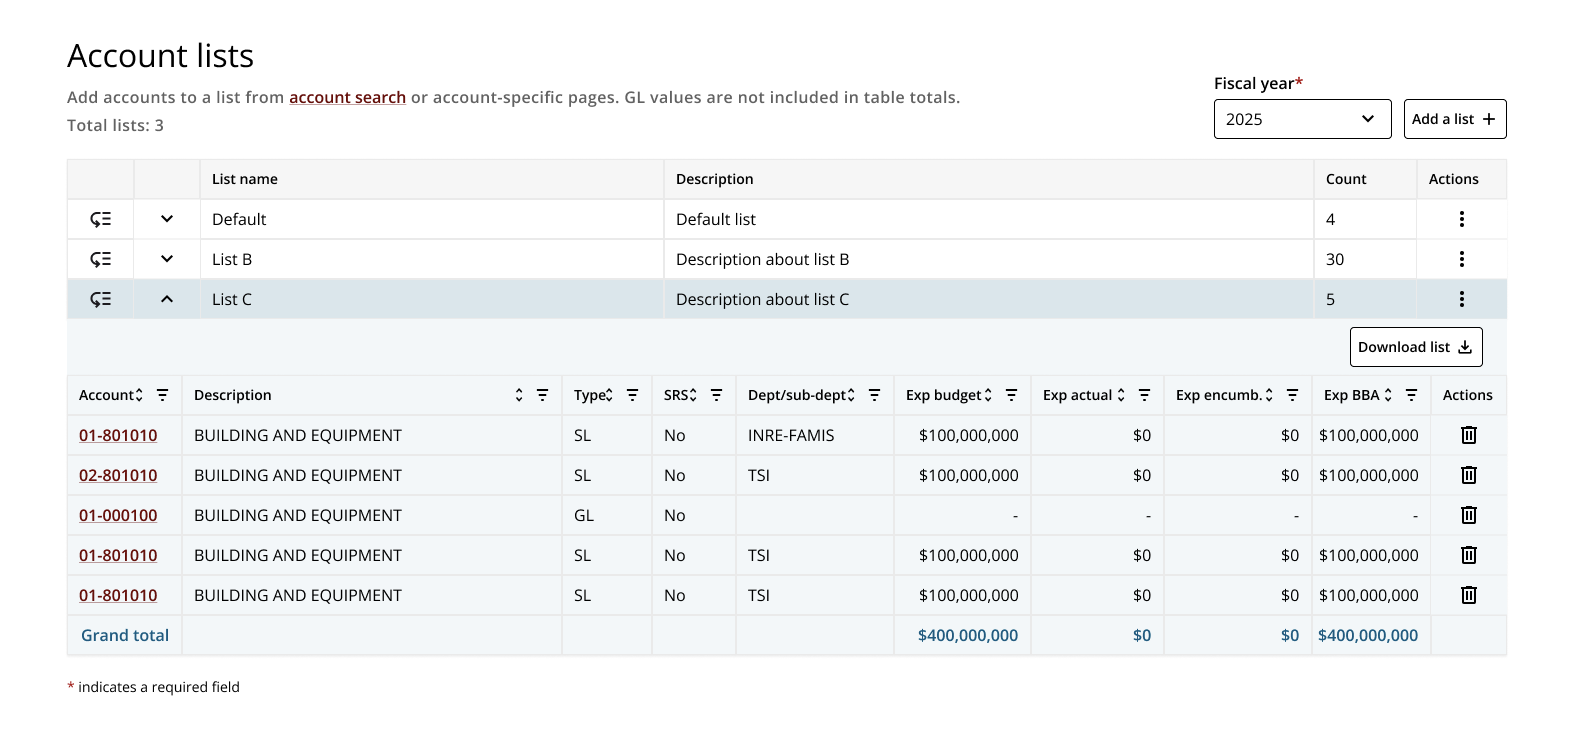Viewport: 1578px width, 754px height.
Task: Sort by the Type column arrows
Action: pyautogui.click(x=609, y=395)
